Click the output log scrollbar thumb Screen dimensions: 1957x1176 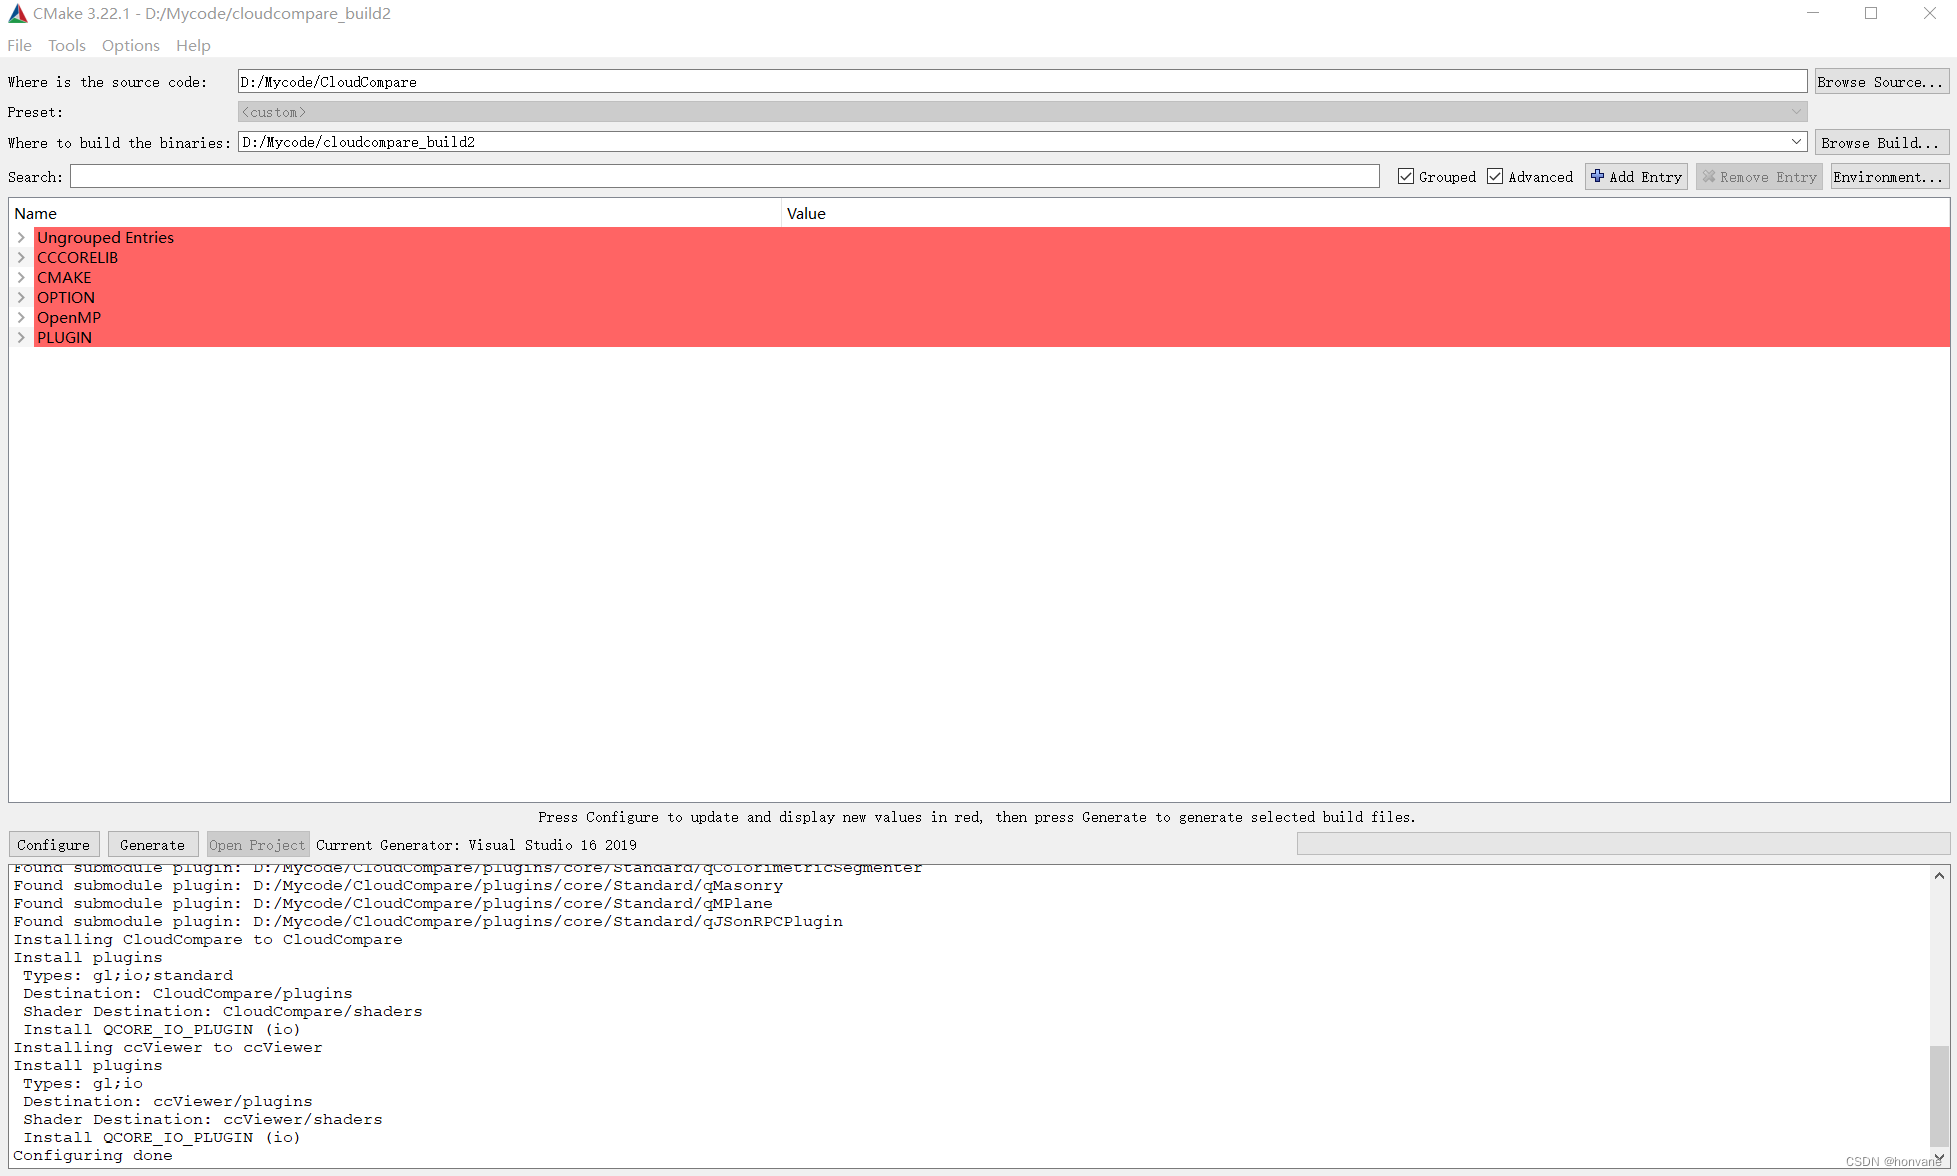point(1939,1095)
